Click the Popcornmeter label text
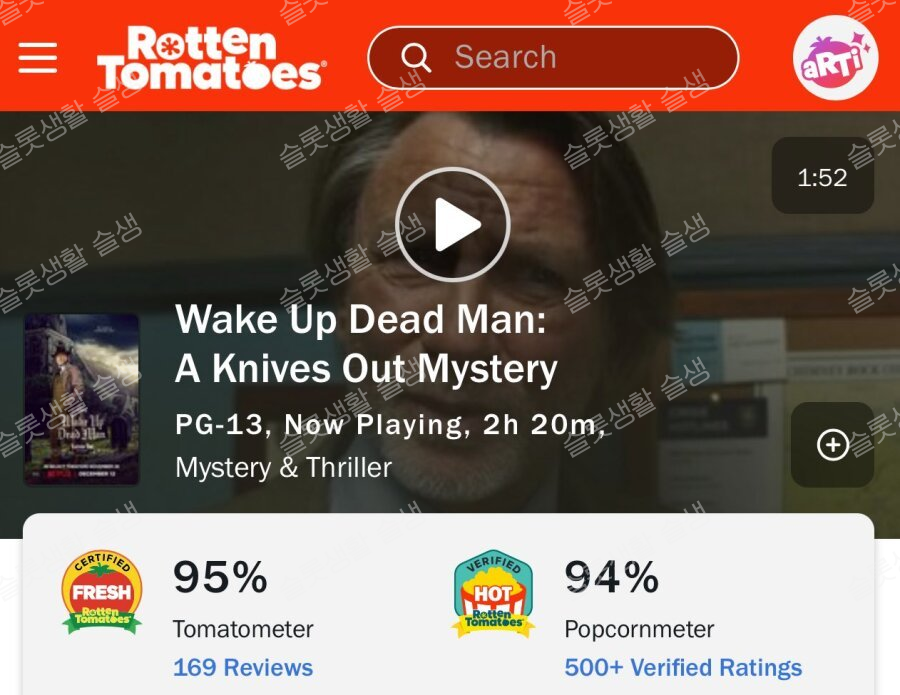 [639, 630]
